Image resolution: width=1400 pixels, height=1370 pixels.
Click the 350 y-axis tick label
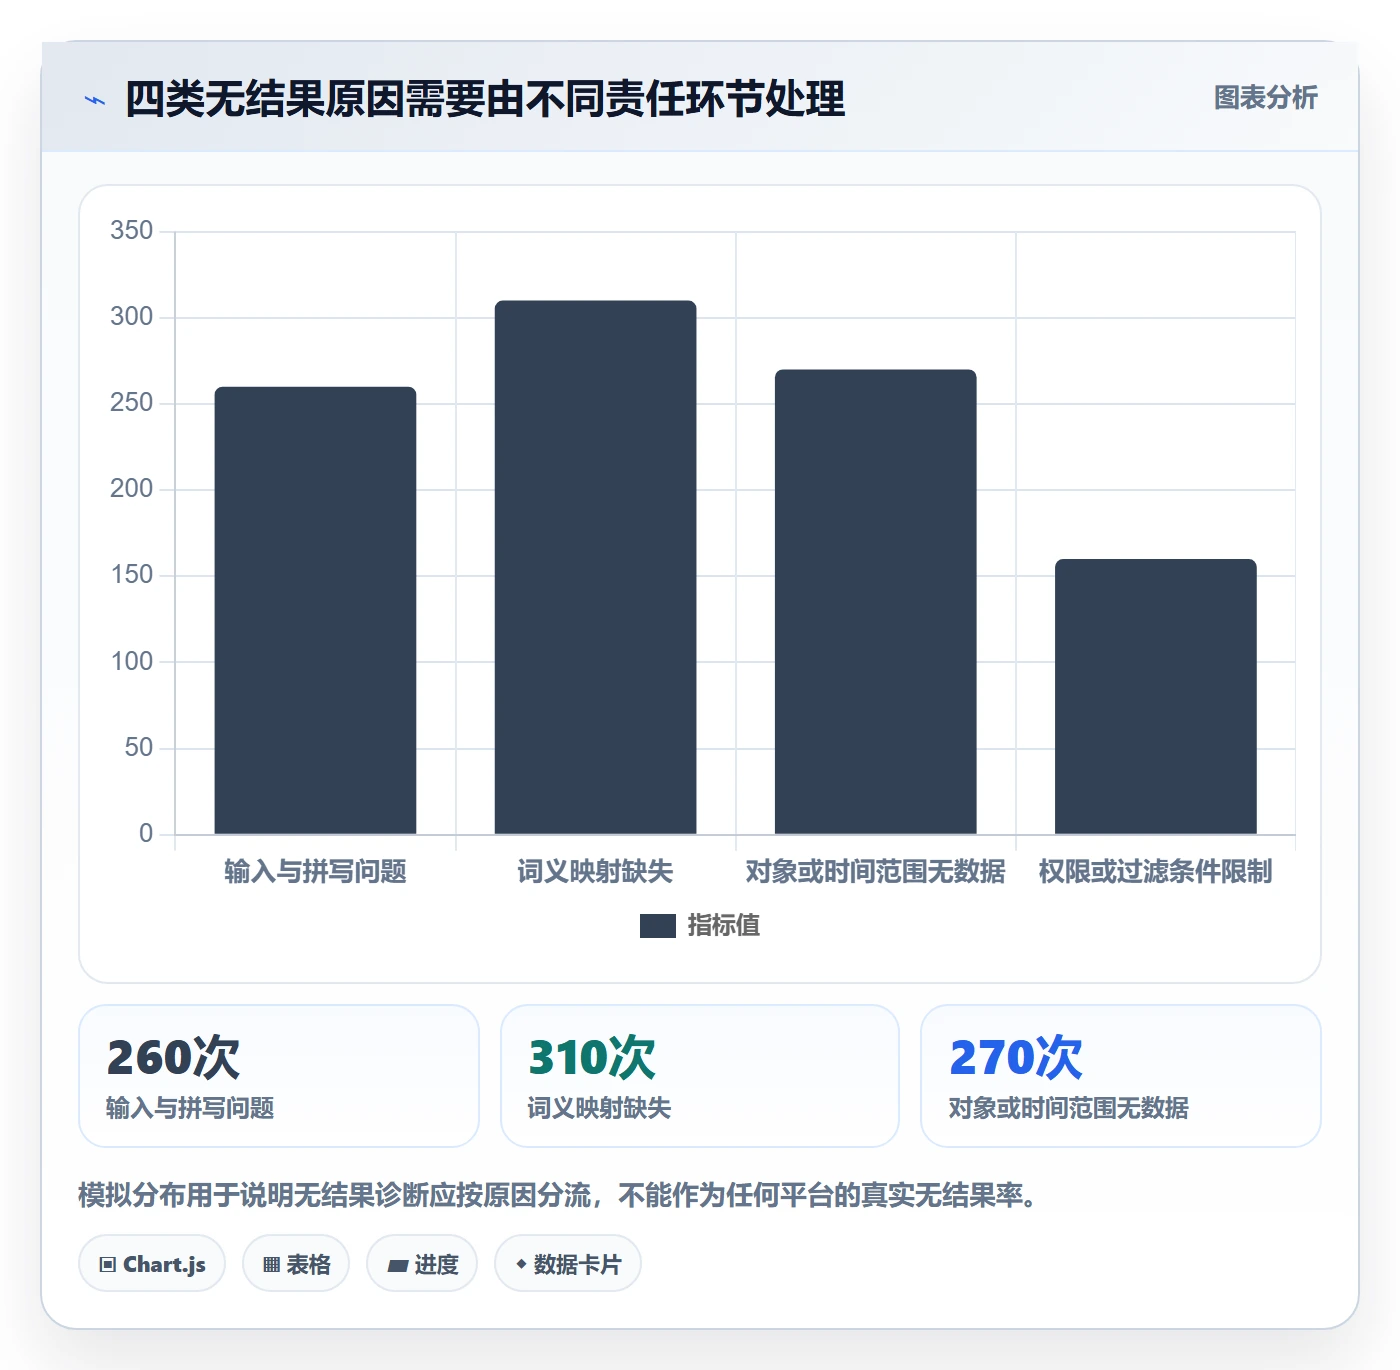[132, 231]
